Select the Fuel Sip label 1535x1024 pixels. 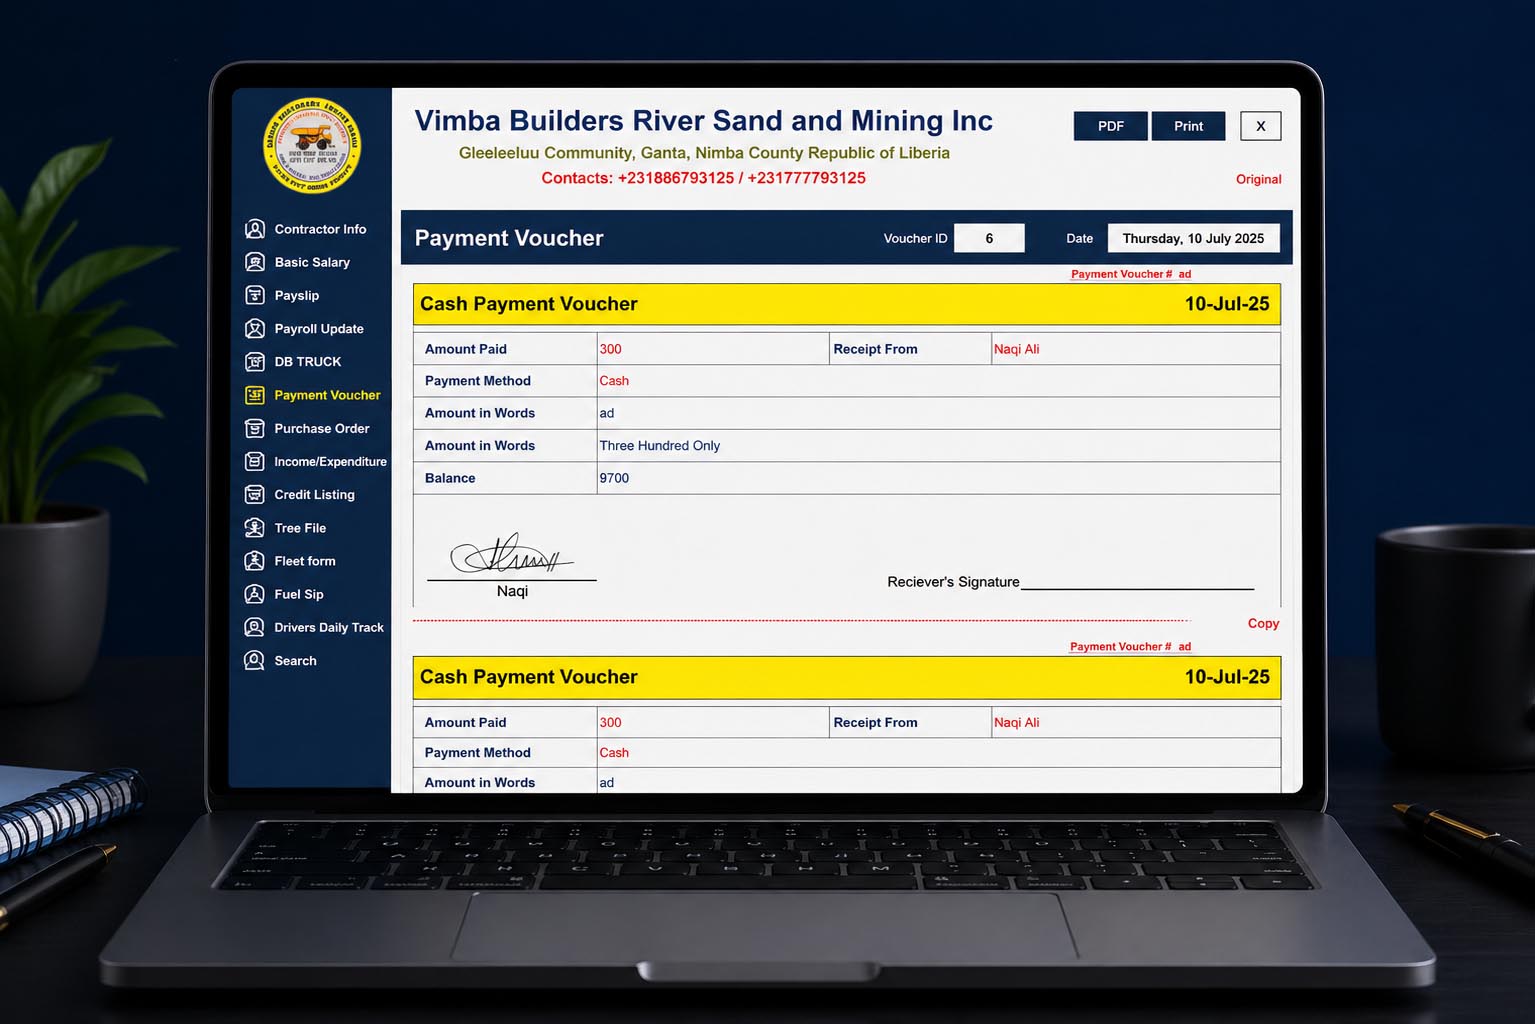299,594
